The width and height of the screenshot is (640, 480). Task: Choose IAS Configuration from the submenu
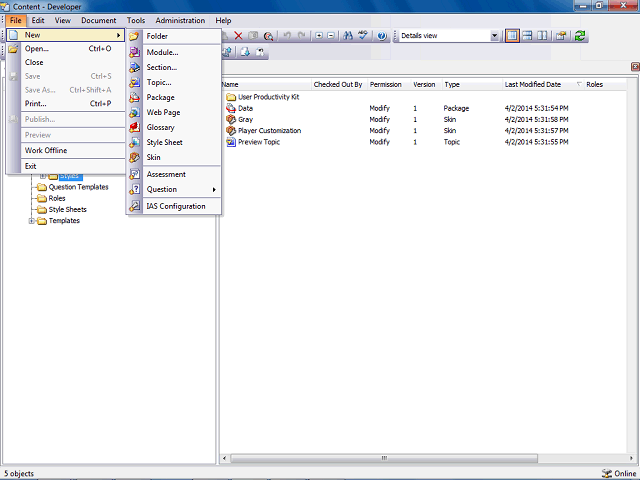coord(174,206)
